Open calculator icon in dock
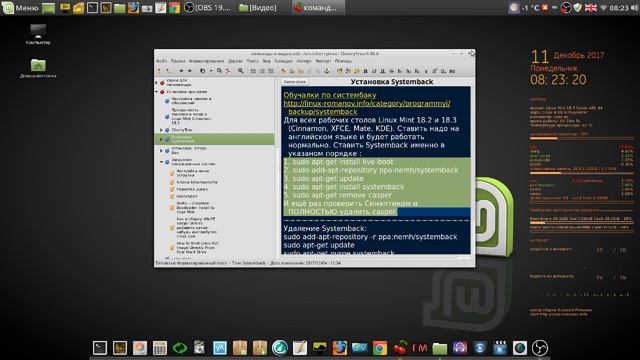Screen dimensions: 640x360 click(x=160, y=348)
